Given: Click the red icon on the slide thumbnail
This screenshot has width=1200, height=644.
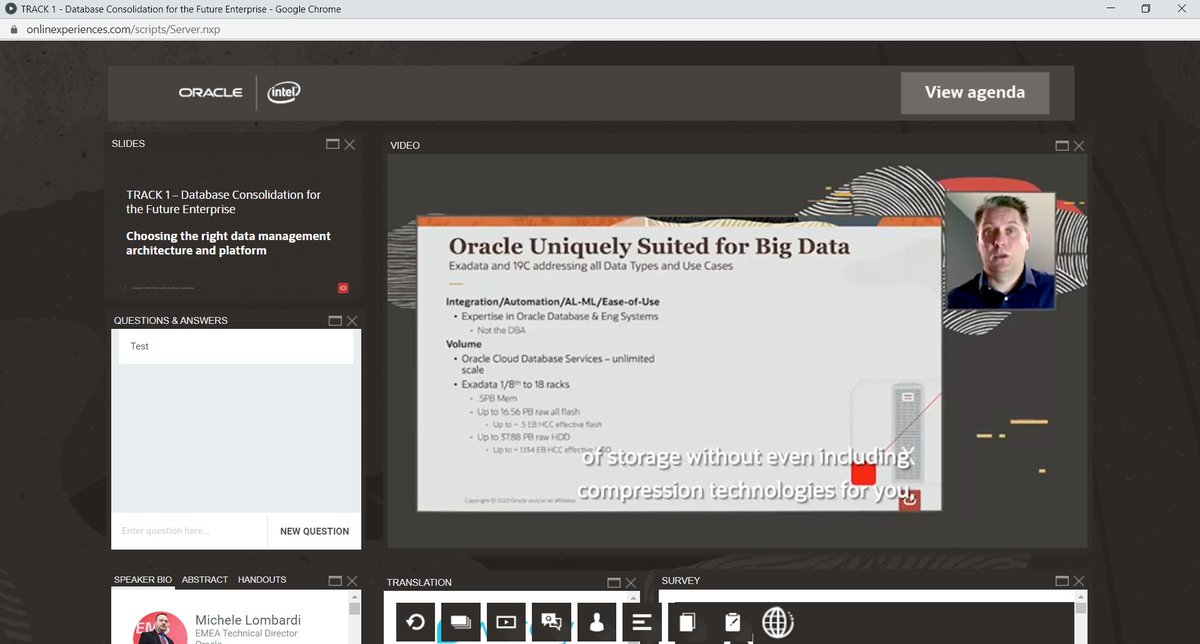Looking at the screenshot, I should click(343, 288).
